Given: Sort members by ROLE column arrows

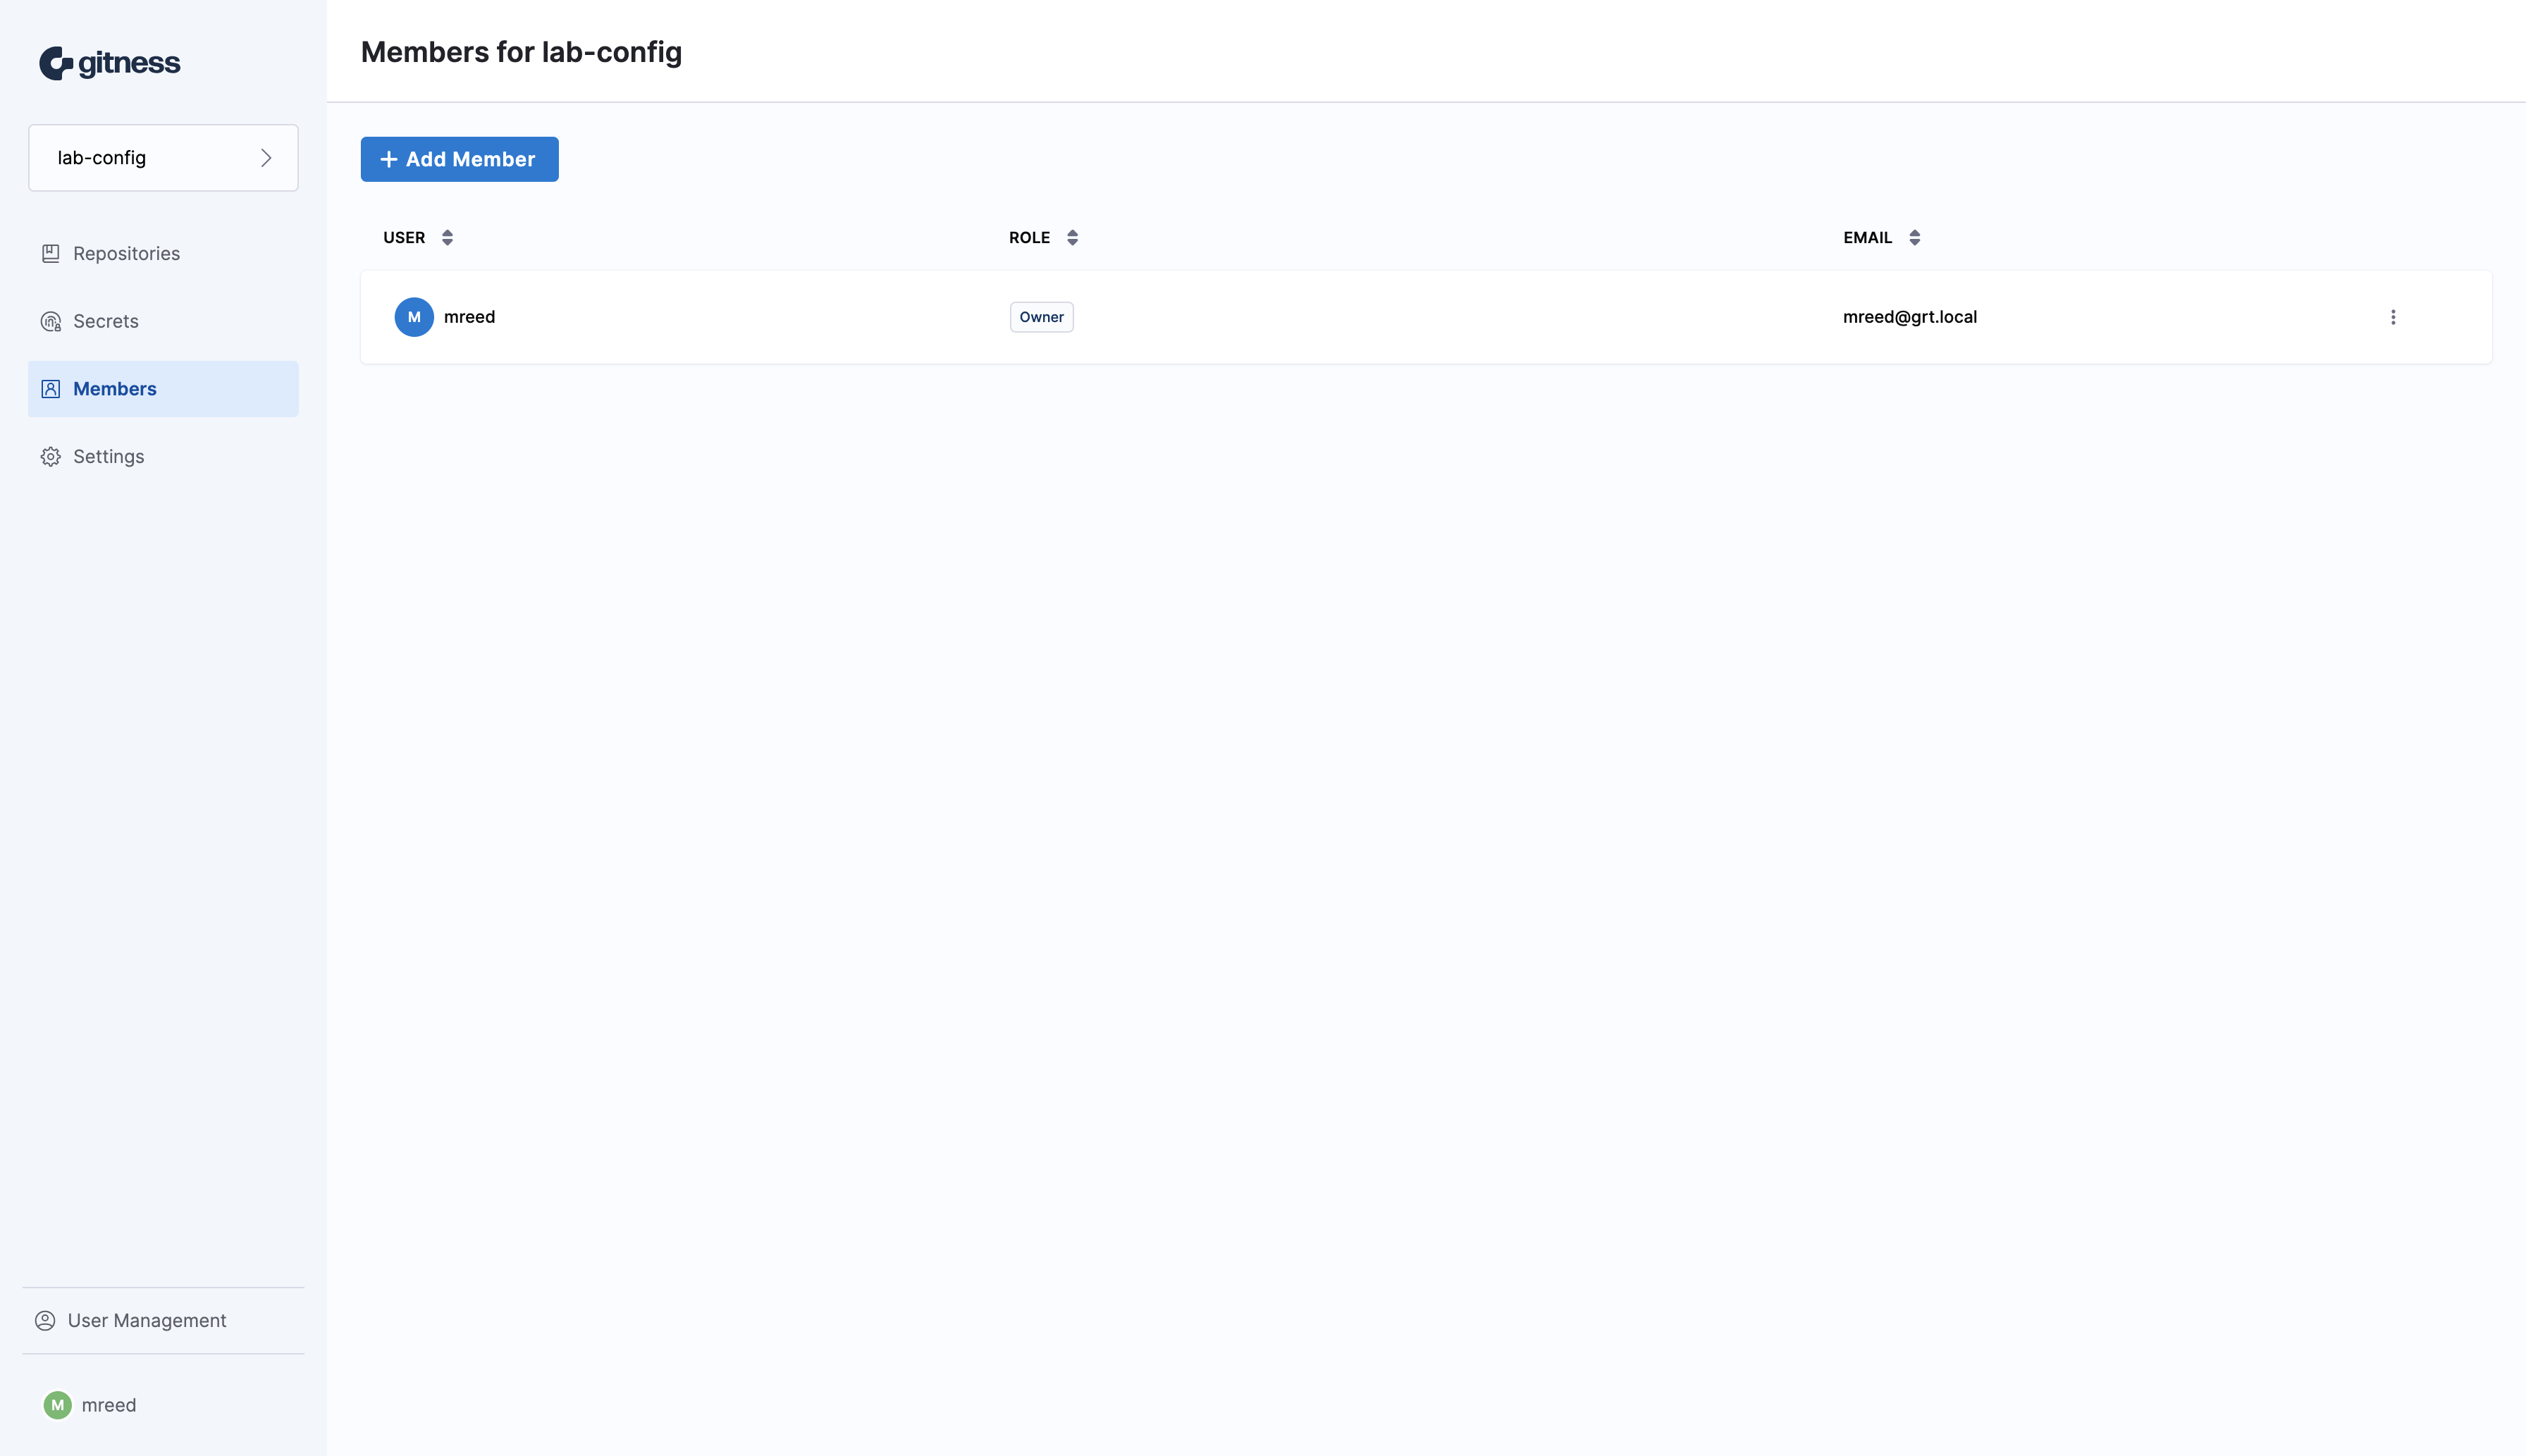Looking at the screenshot, I should coord(1072,238).
